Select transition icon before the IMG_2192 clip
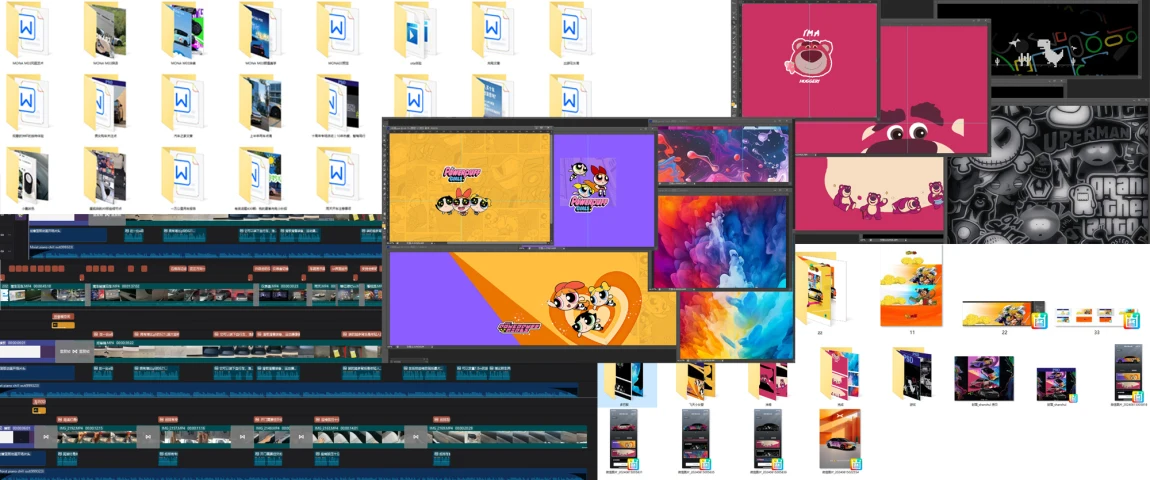This screenshot has width=1150, height=480. 45,436
